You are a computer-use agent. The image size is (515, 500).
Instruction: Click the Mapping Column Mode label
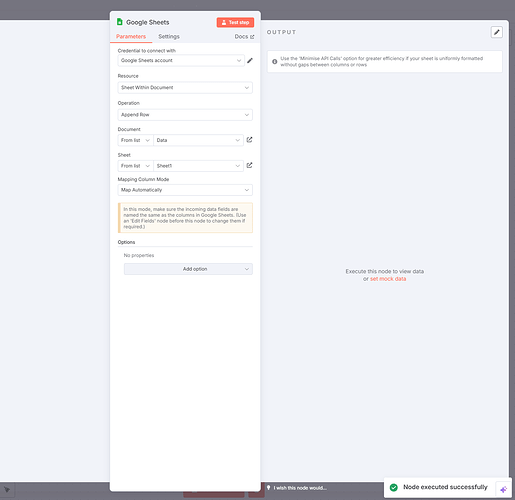click(x=143, y=179)
